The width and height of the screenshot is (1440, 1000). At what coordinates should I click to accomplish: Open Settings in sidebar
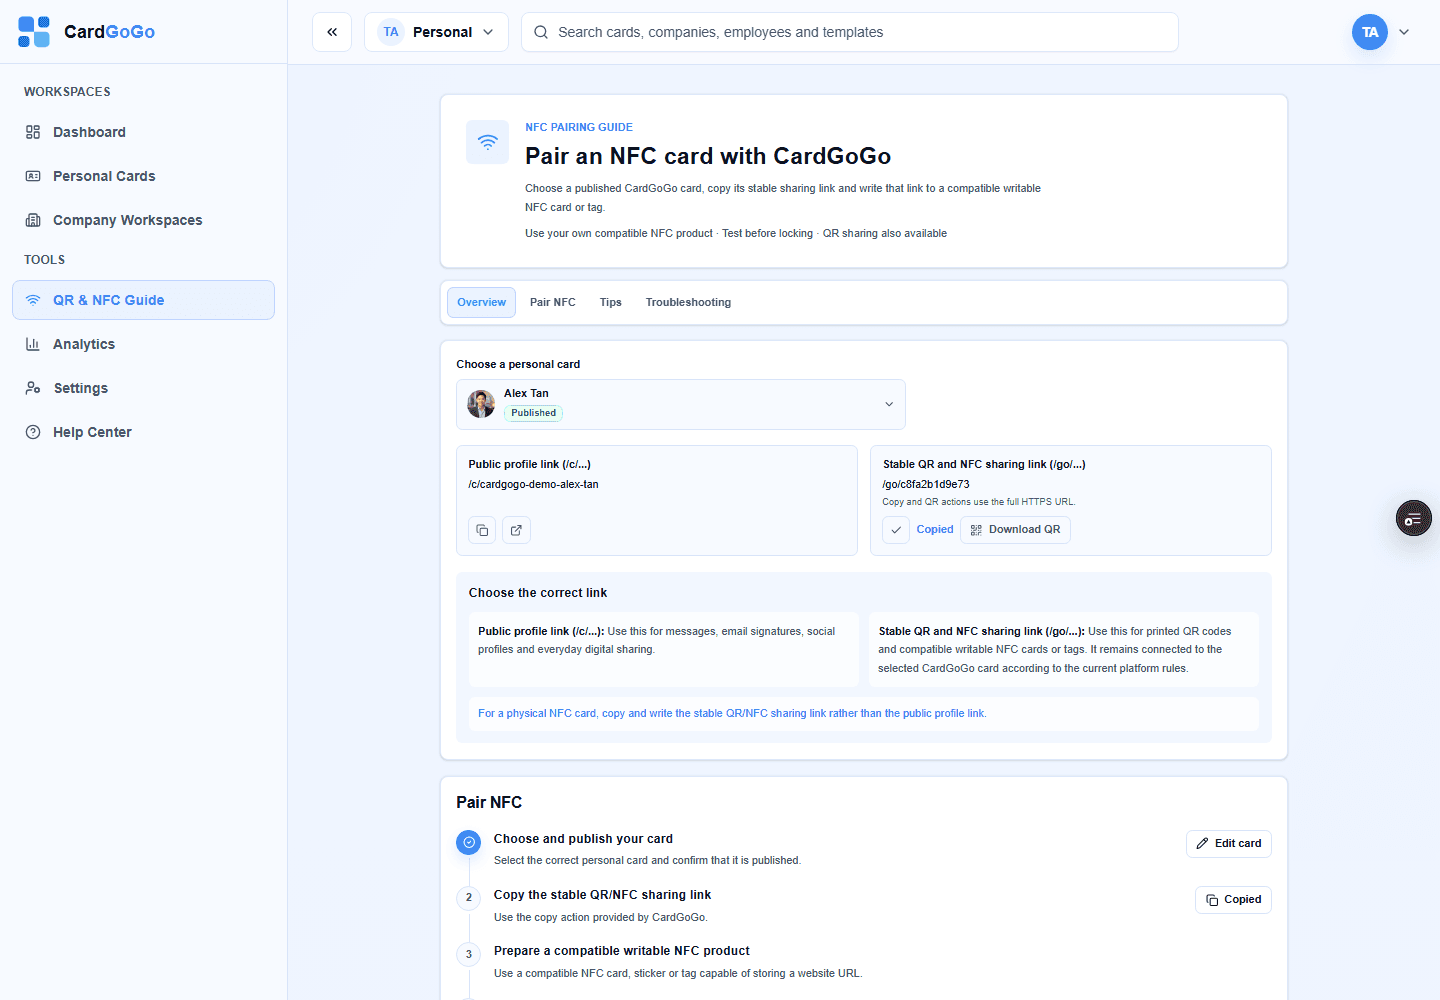(x=143, y=388)
